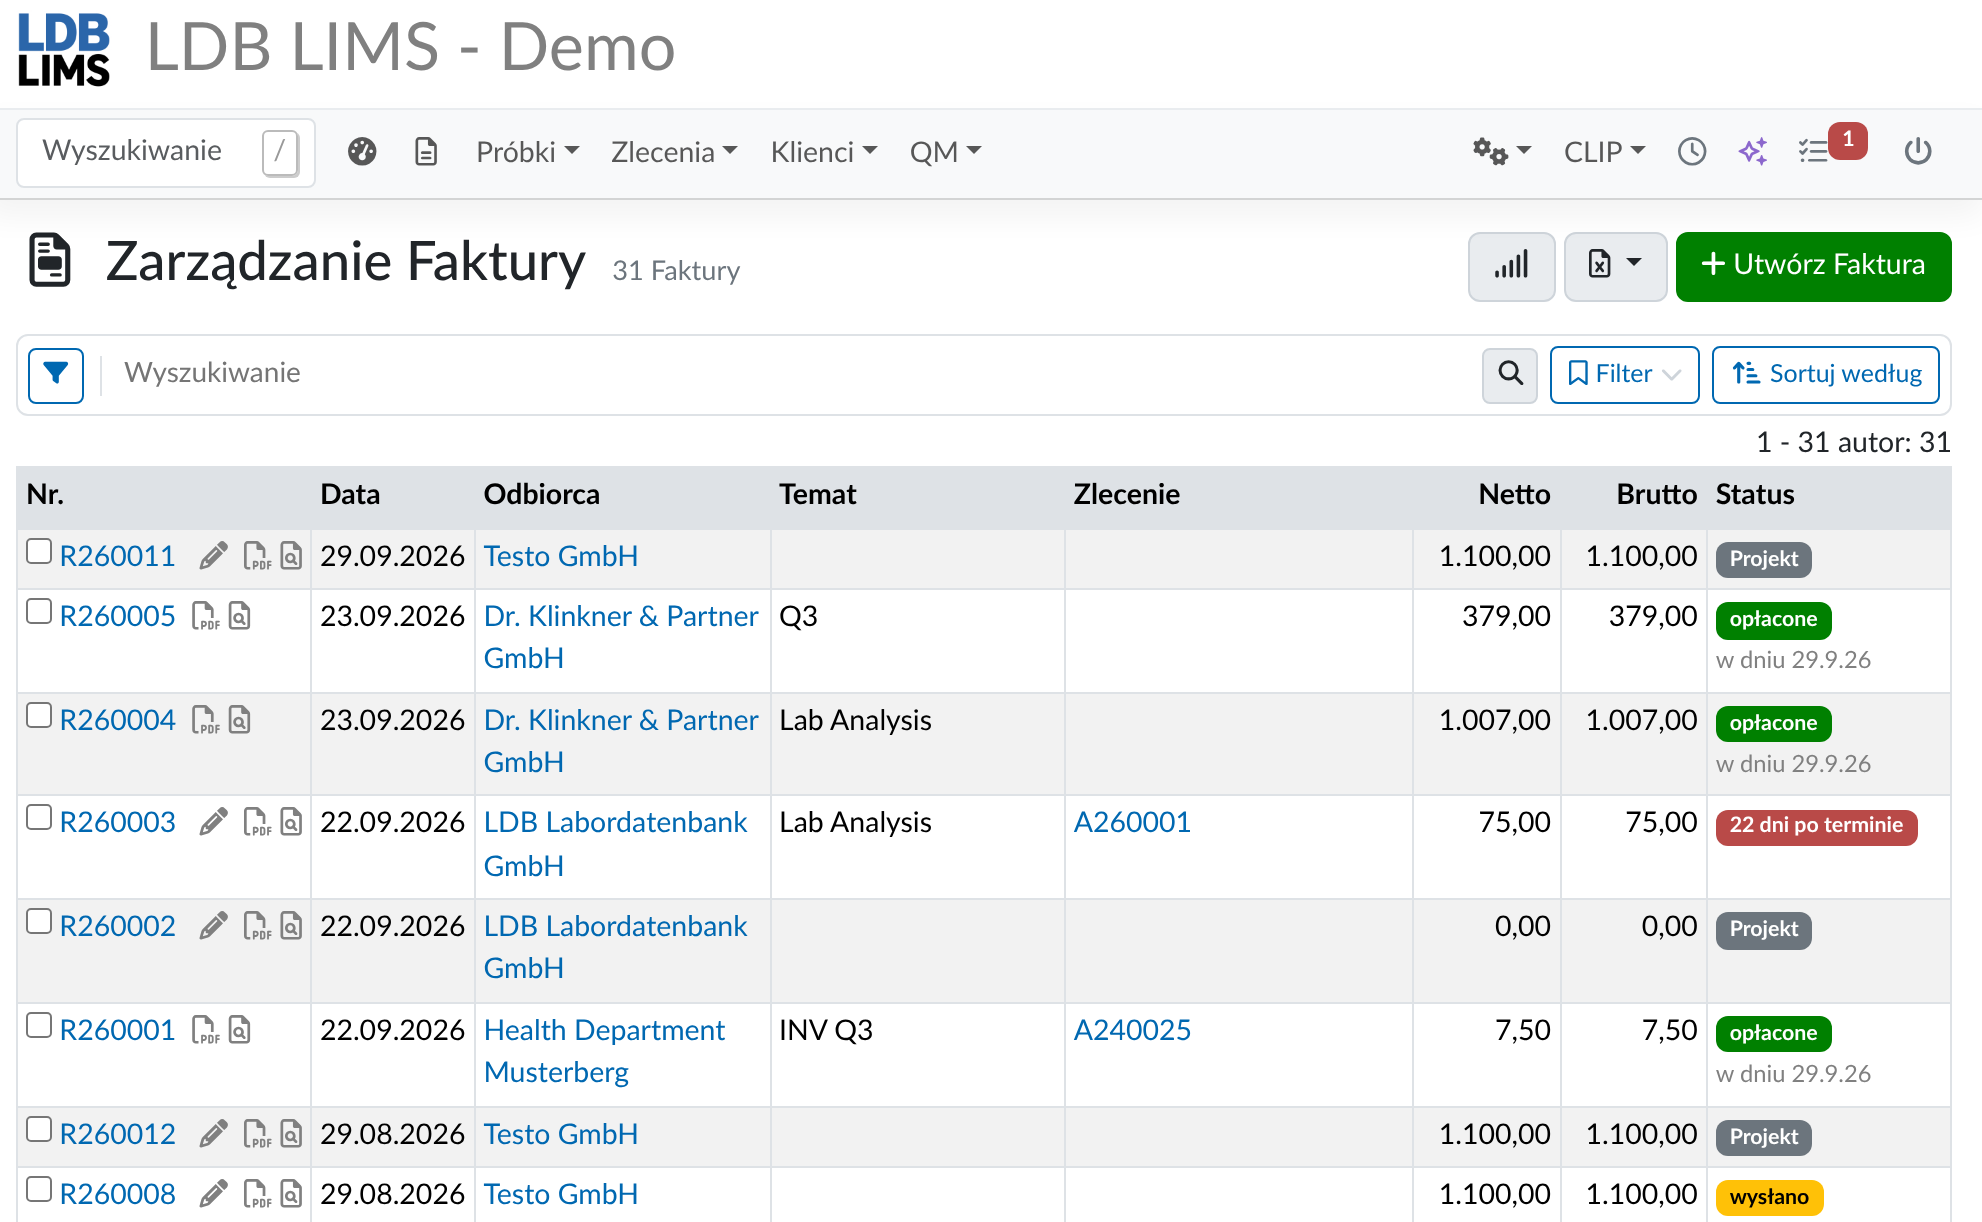1982x1222 pixels.
Task: Click the AI sparkles icon
Action: (x=1753, y=152)
